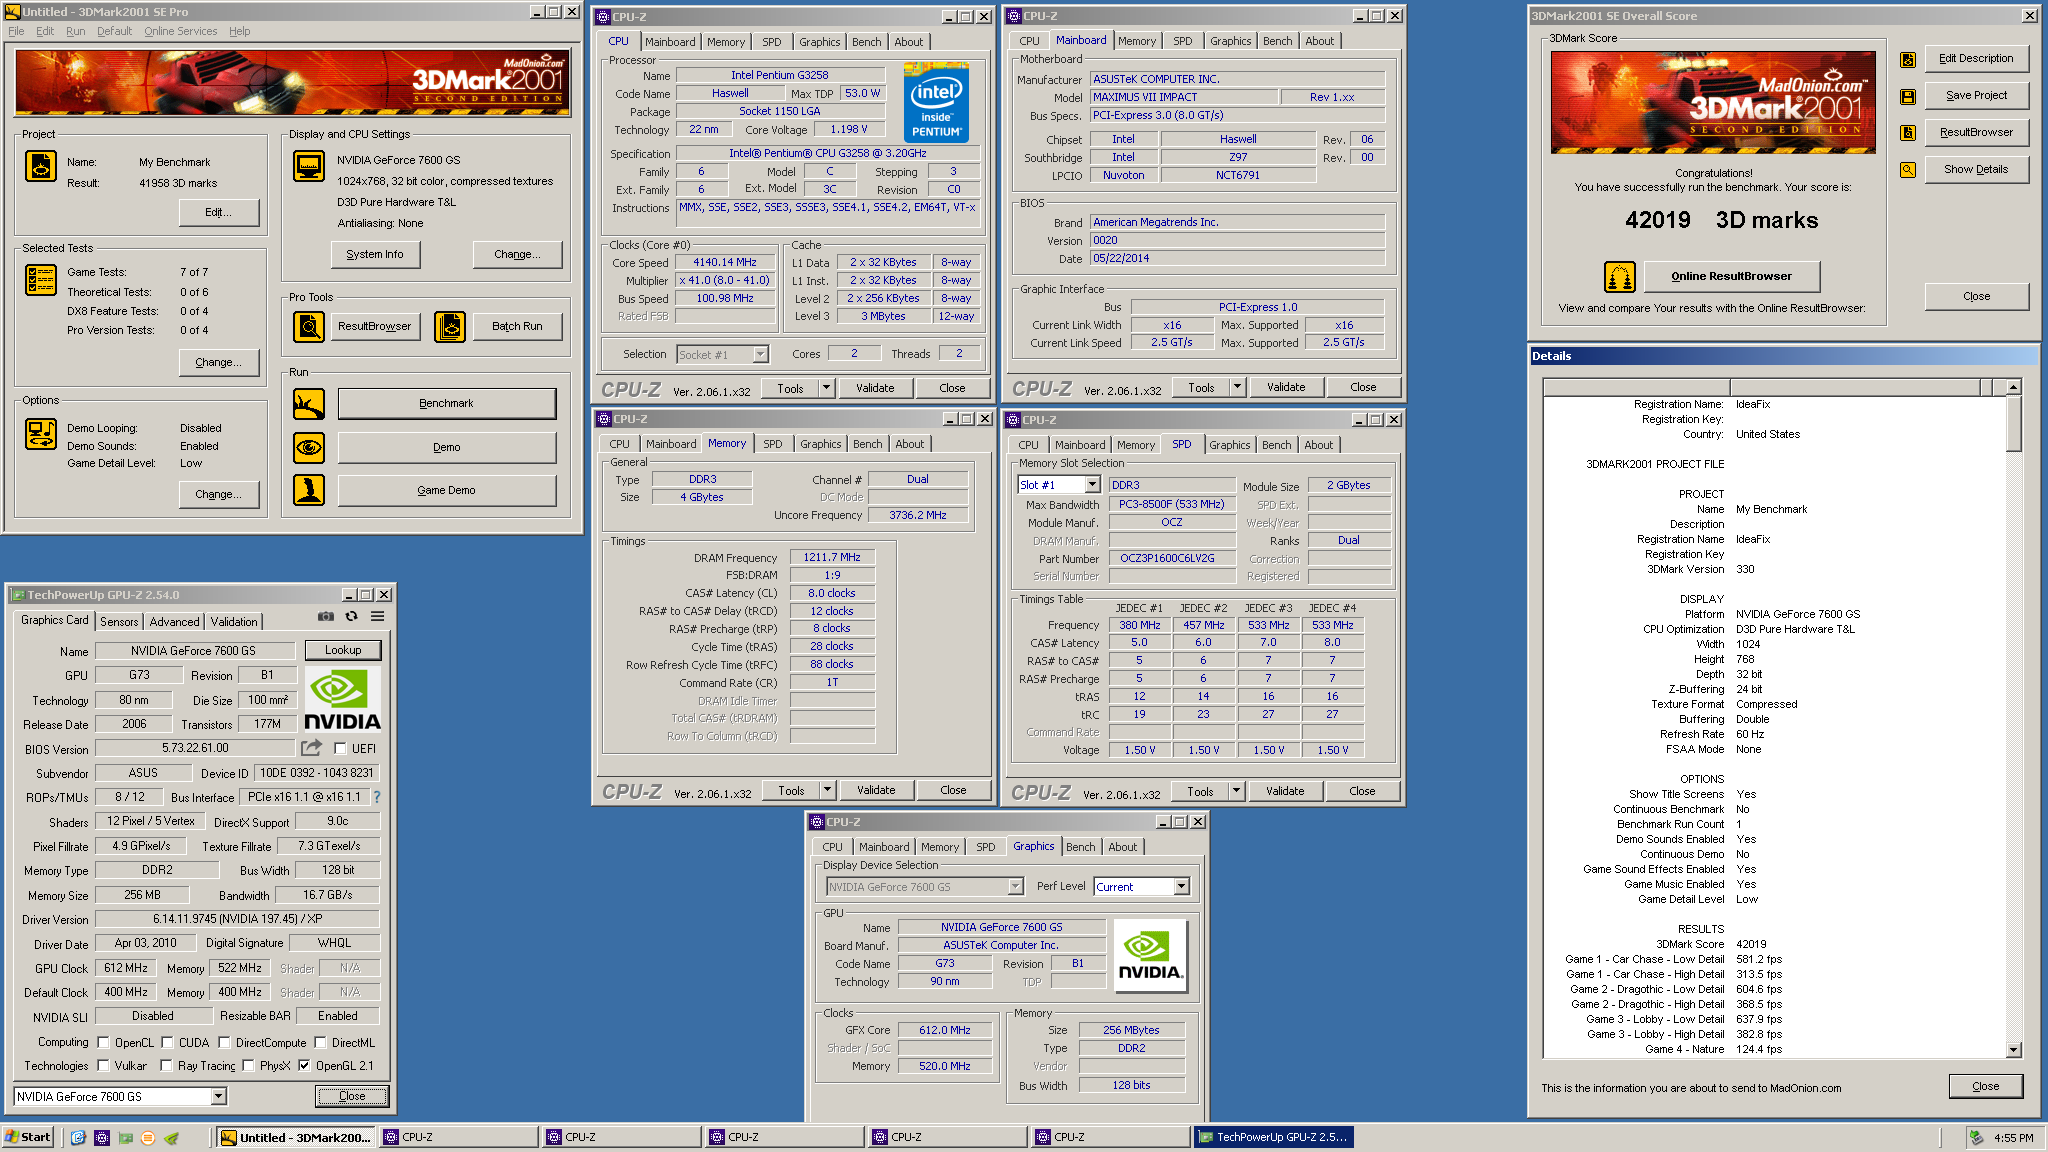The image size is (2048, 1152).
Task: Take a GPU-Z screenshot with the camera icon
Action: coord(326,617)
